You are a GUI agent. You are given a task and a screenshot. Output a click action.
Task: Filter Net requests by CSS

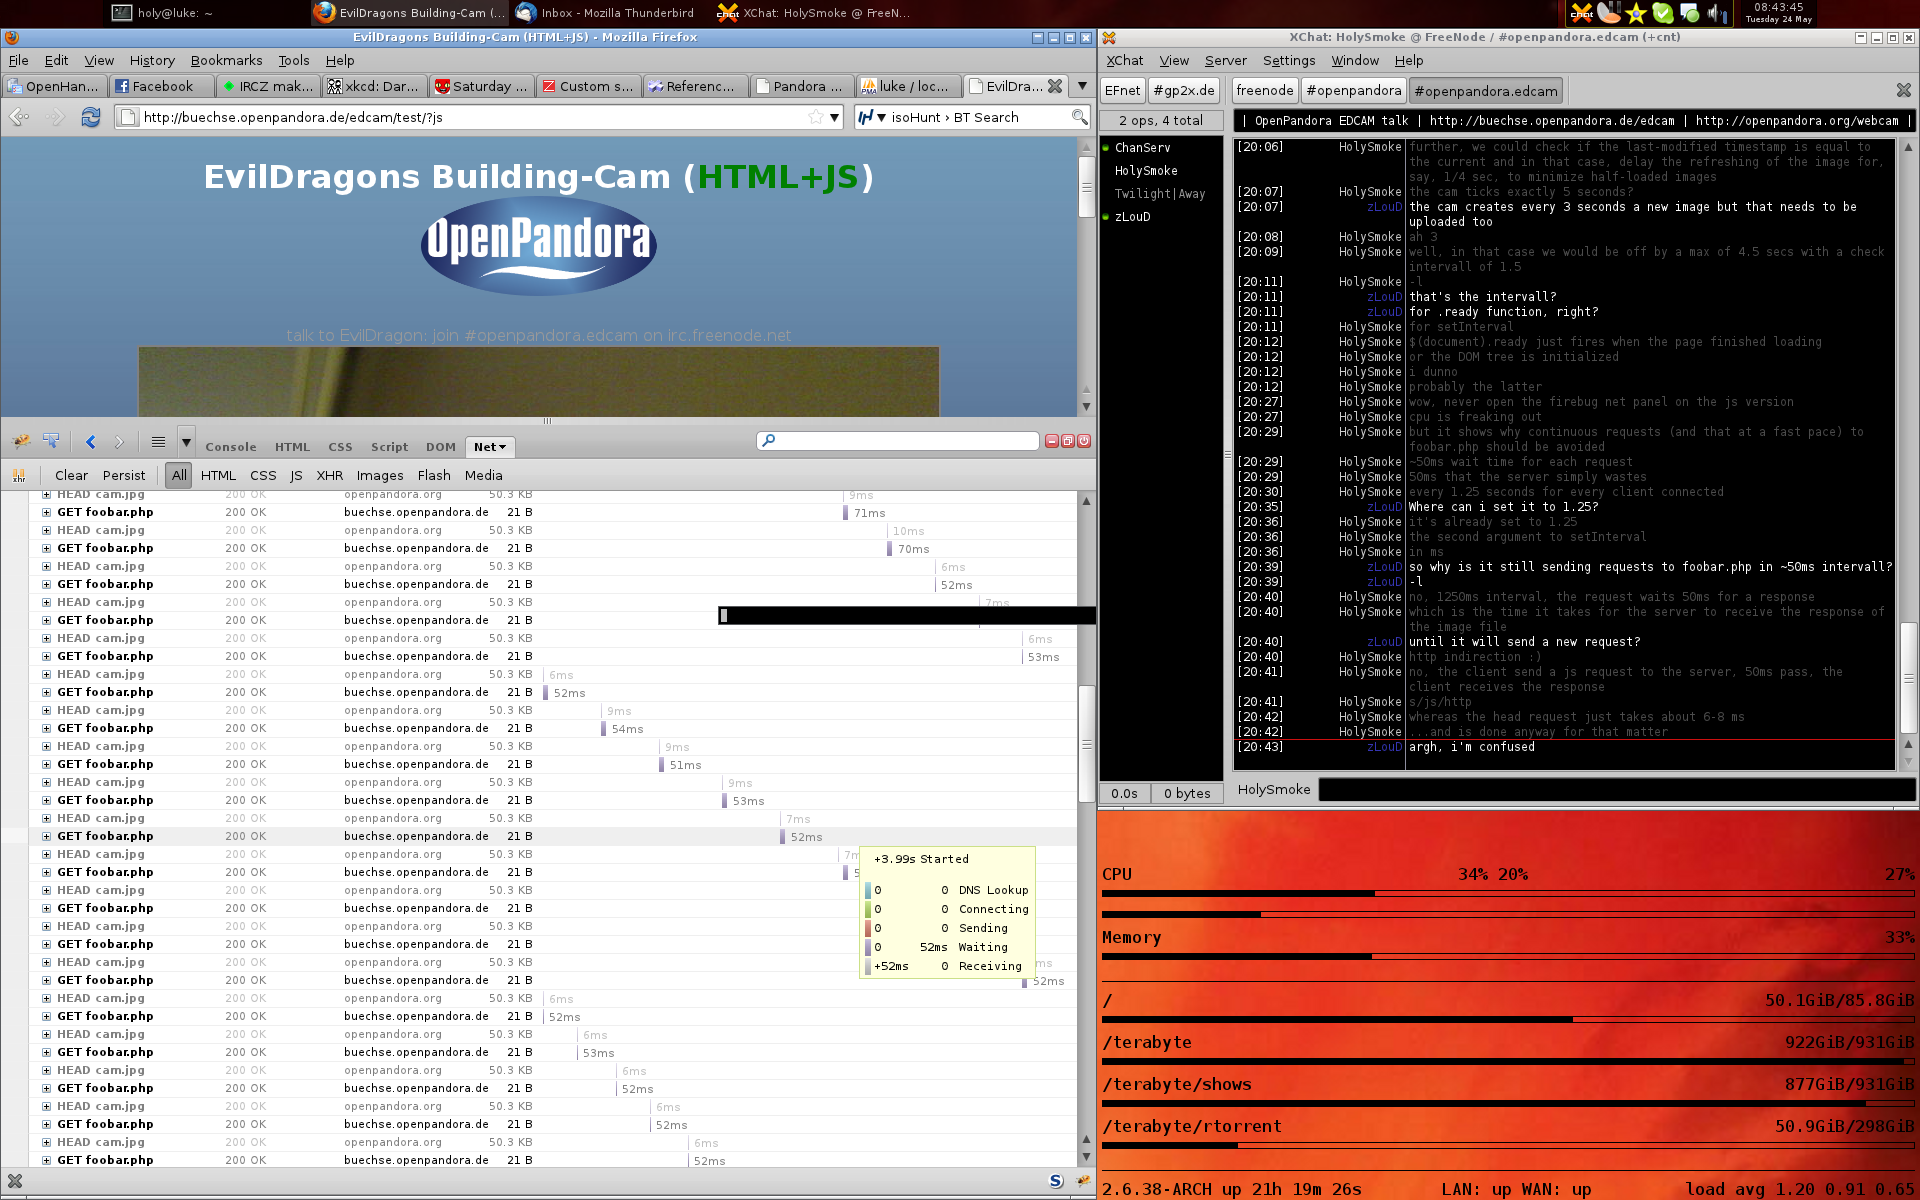click(263, 476)
